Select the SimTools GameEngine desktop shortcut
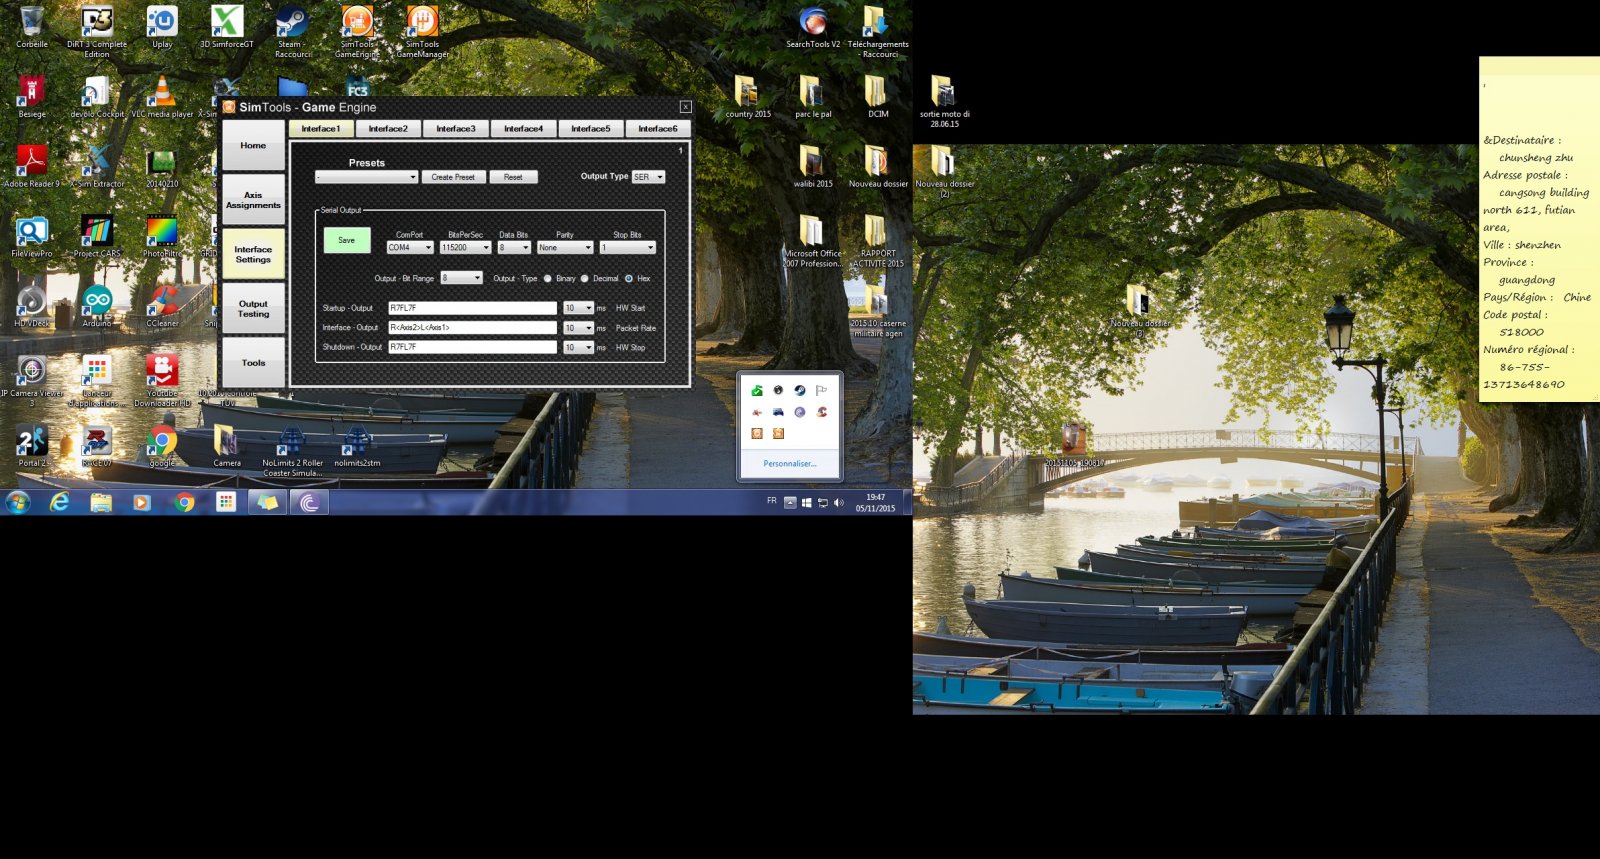Screen dimensions: 1600x859 pyautogui.click(x=357, y=32)
